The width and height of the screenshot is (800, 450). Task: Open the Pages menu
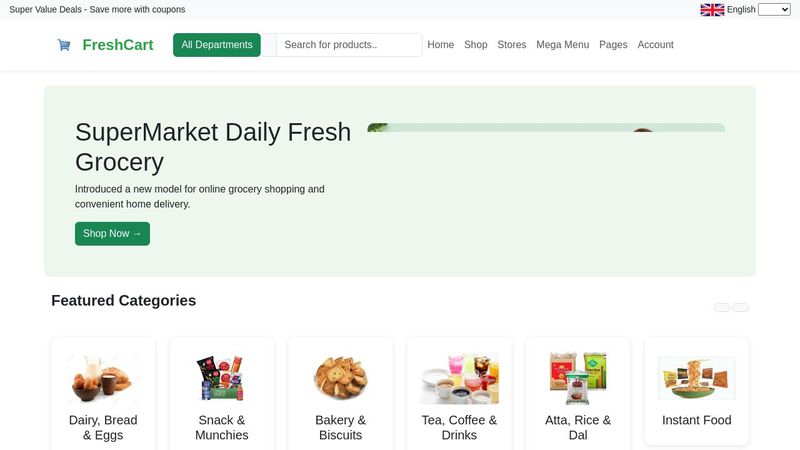pyautogui.click(x=613, y=45)
